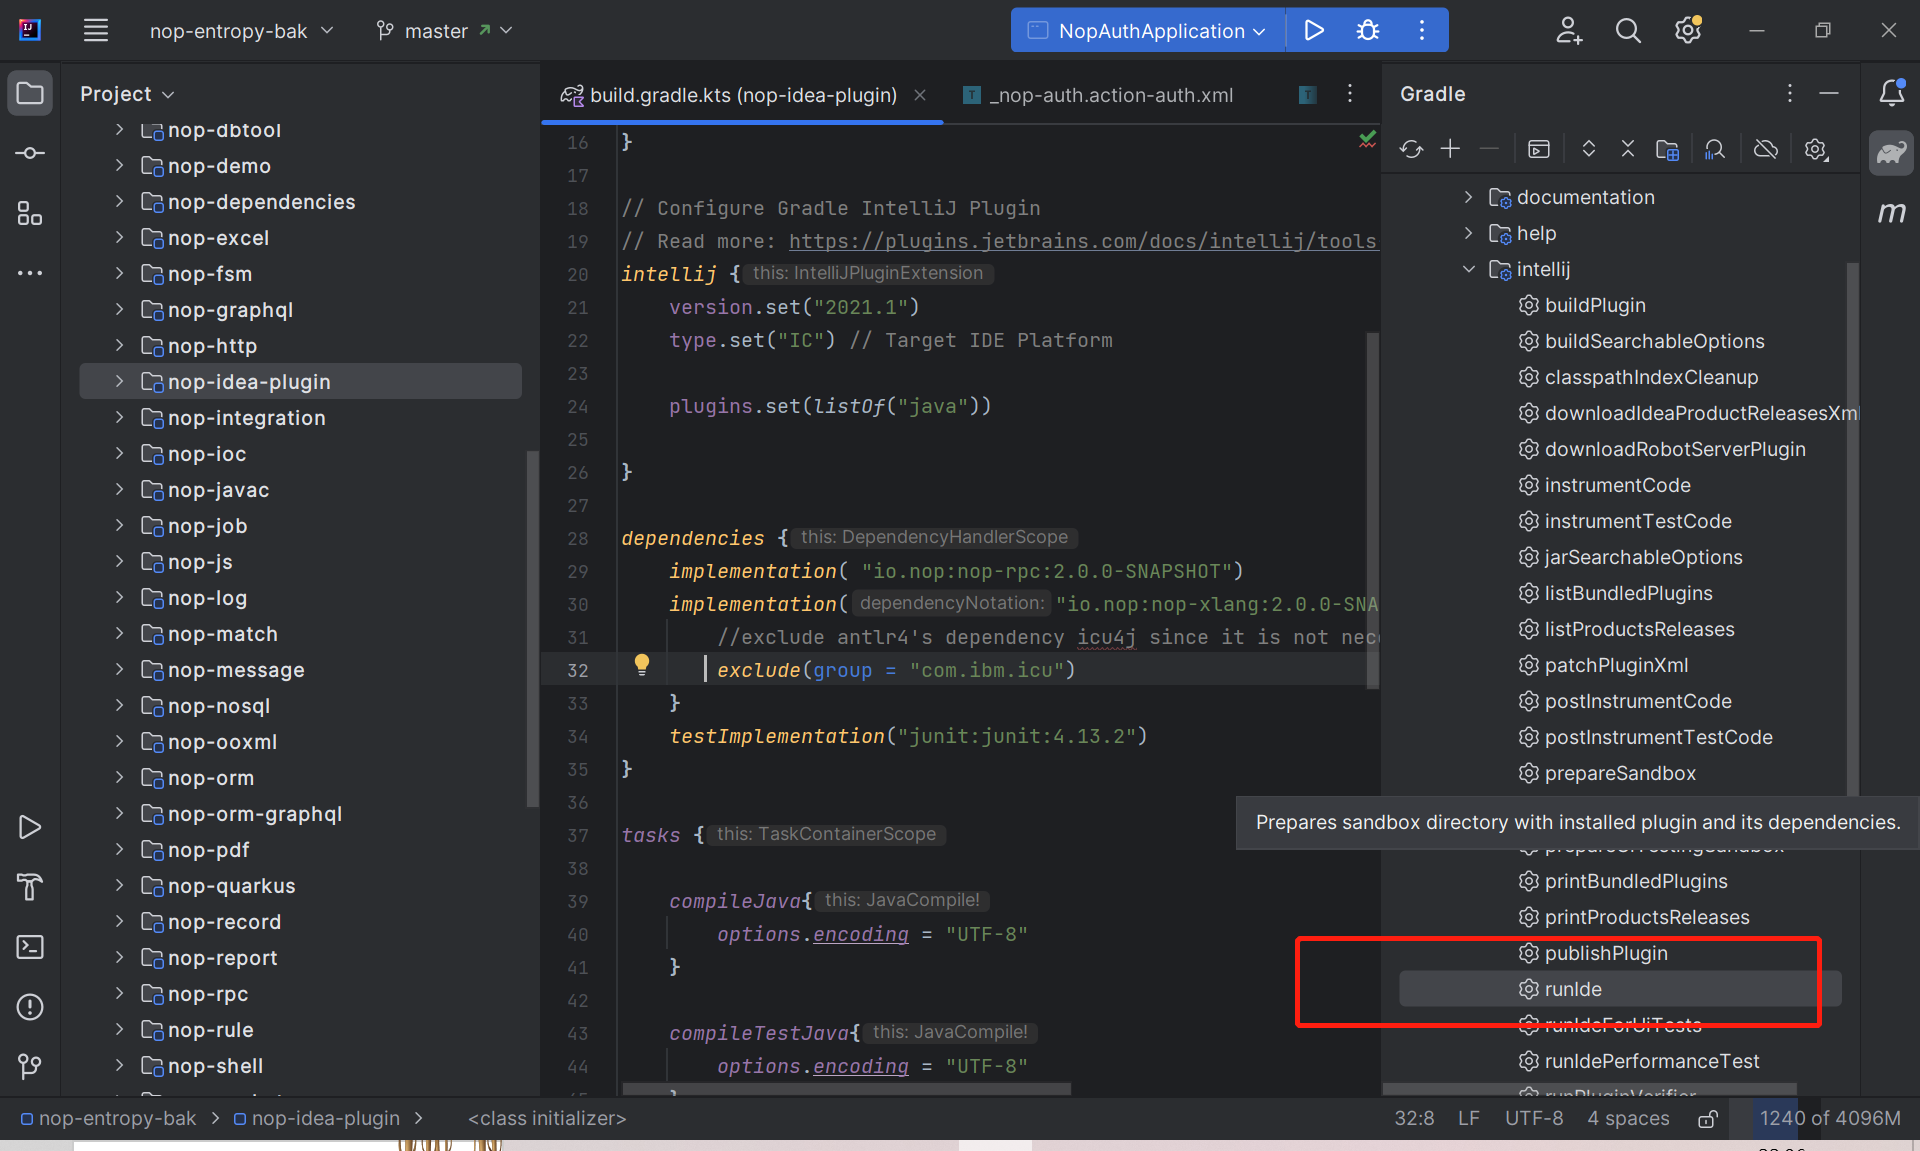Open the Problems tool window

30,1007
